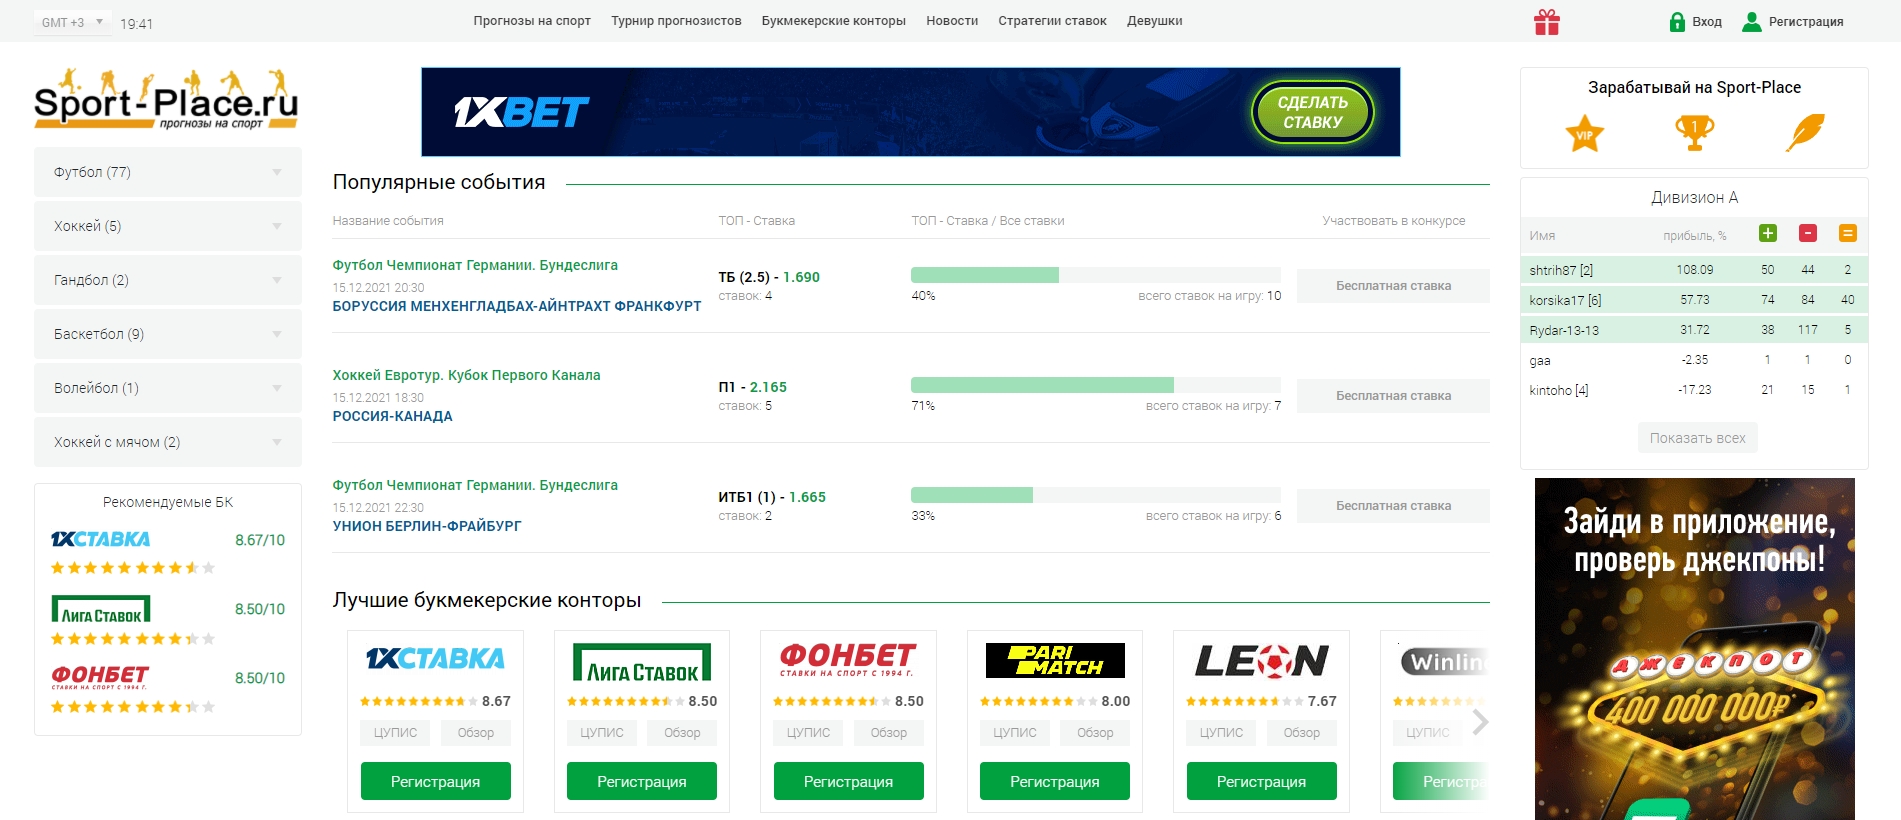This screenshot has height=820, width=1901.
Task: Click Регистрация button under 1XСТАВКА card
Action: pyautogui.click(x=435, y=781)
